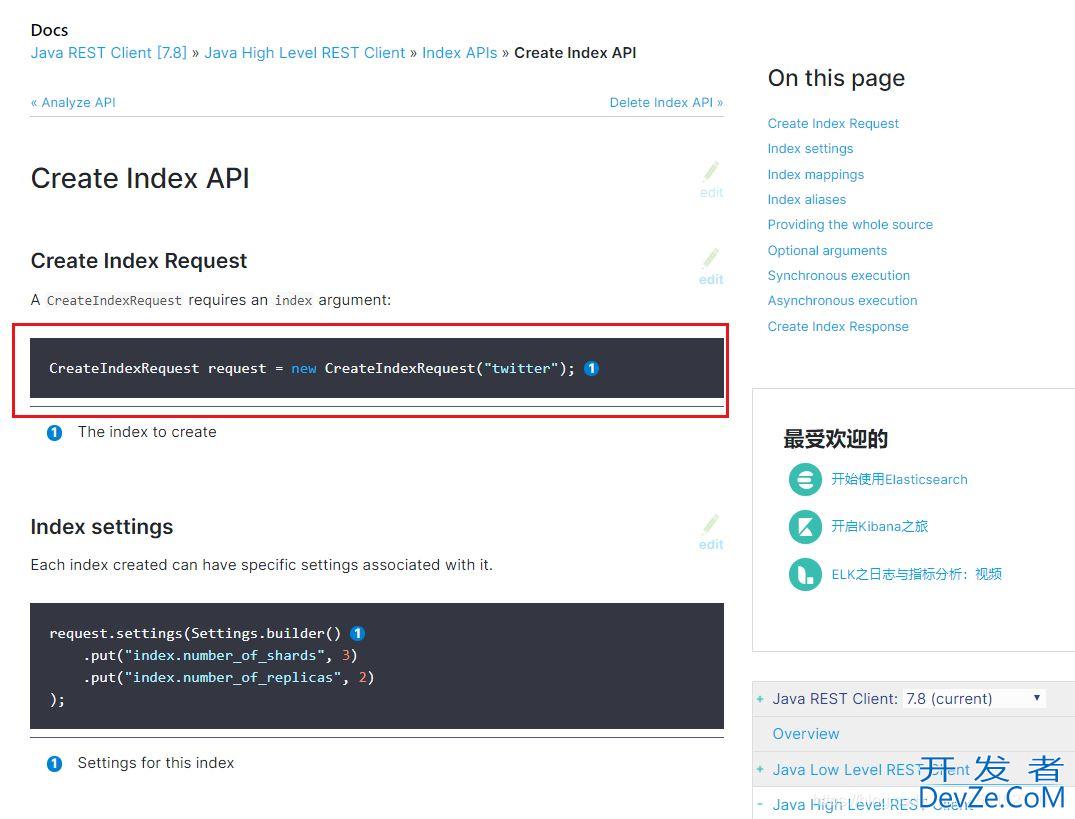The height and width of the screenshot is (819, 1075).
Task: Click edit pencil beside Create Index API heading
Action: click(x=711, y=180)
